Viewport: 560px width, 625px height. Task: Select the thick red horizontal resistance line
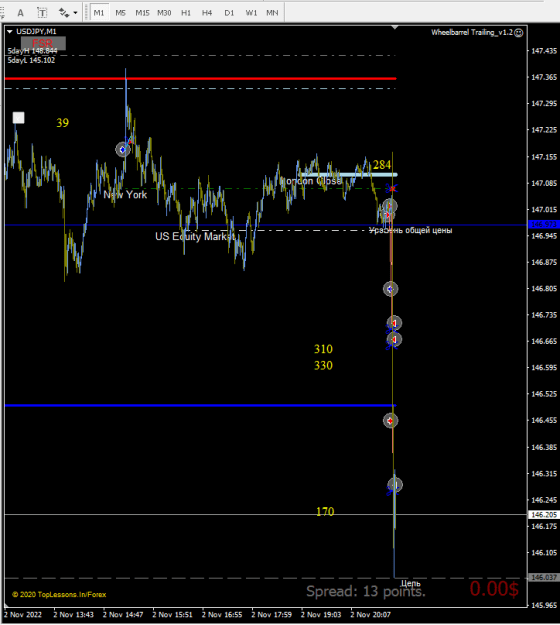(x=200, y=79)
